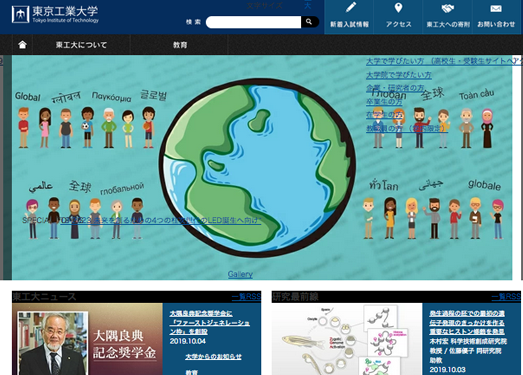This screenshot has height=375, width=523.
Task: Open 一覧RSS link in 研究最前線
Action: click(506, 297)
